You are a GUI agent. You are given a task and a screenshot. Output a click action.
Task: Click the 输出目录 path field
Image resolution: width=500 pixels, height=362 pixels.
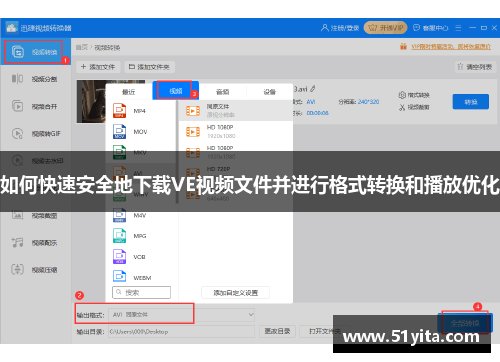pos(182,332)
